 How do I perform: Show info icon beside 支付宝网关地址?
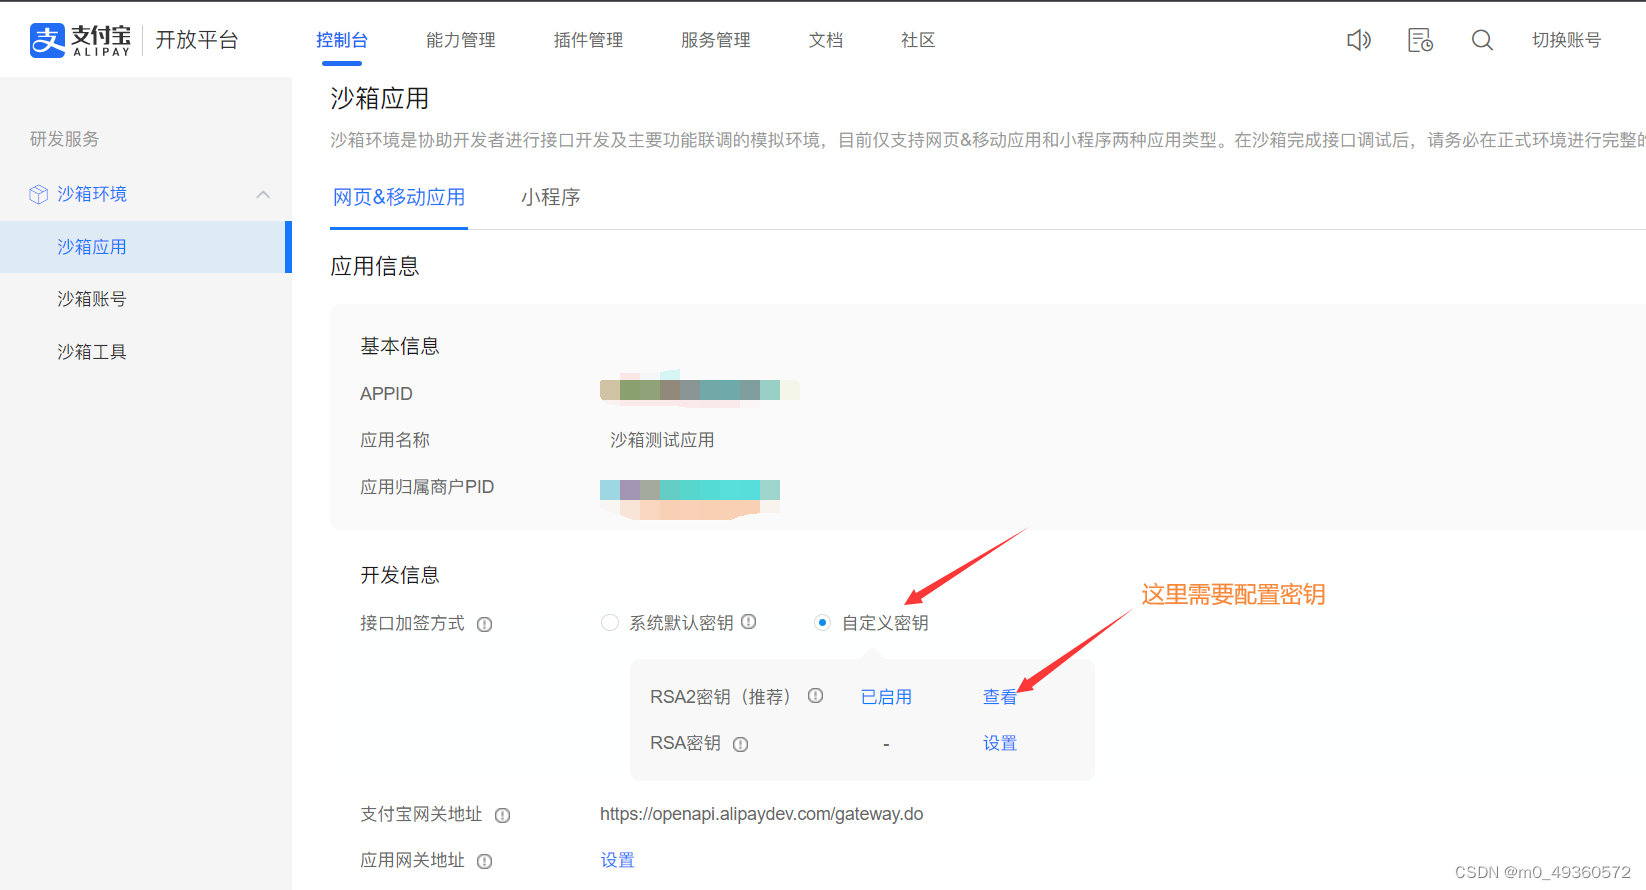click(x=502, y=815)
